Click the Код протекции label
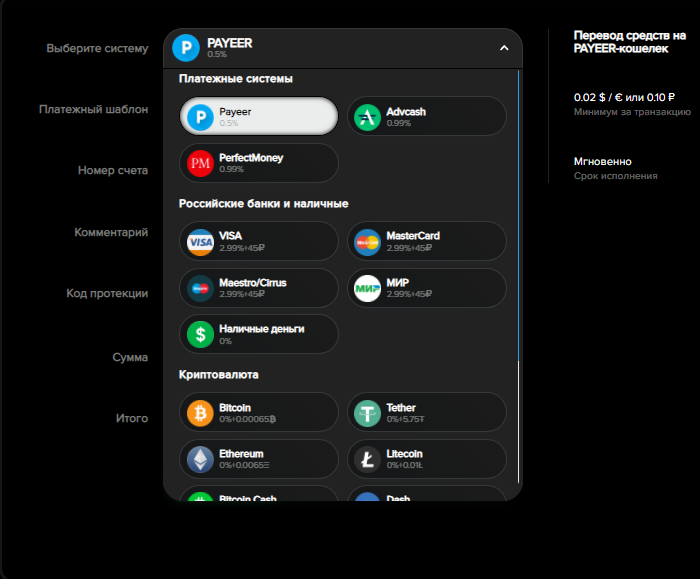700x579 pixels. [x=107, y=293]
